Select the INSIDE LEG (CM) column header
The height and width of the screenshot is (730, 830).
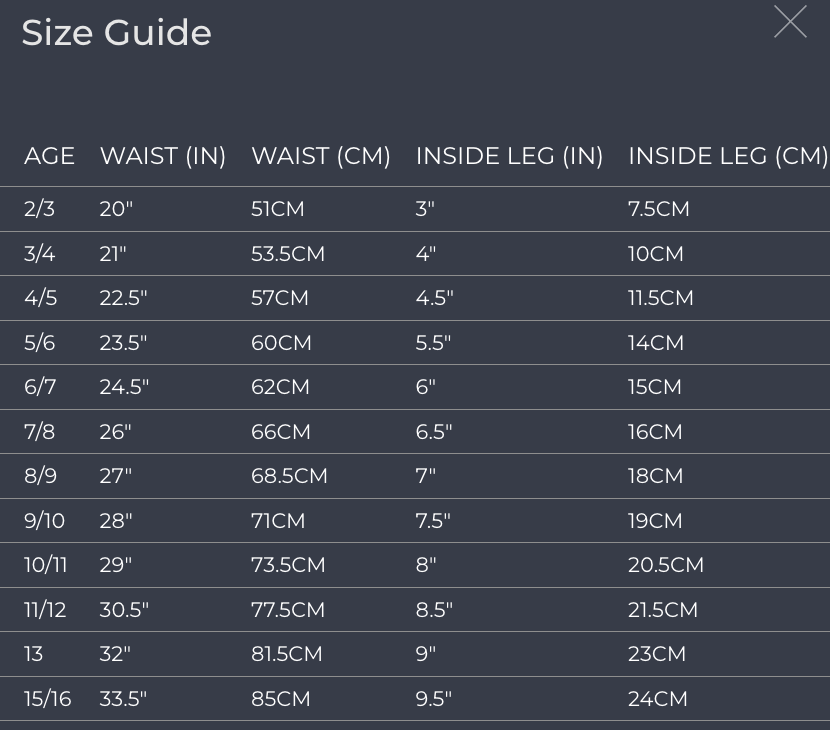(728, 156)
